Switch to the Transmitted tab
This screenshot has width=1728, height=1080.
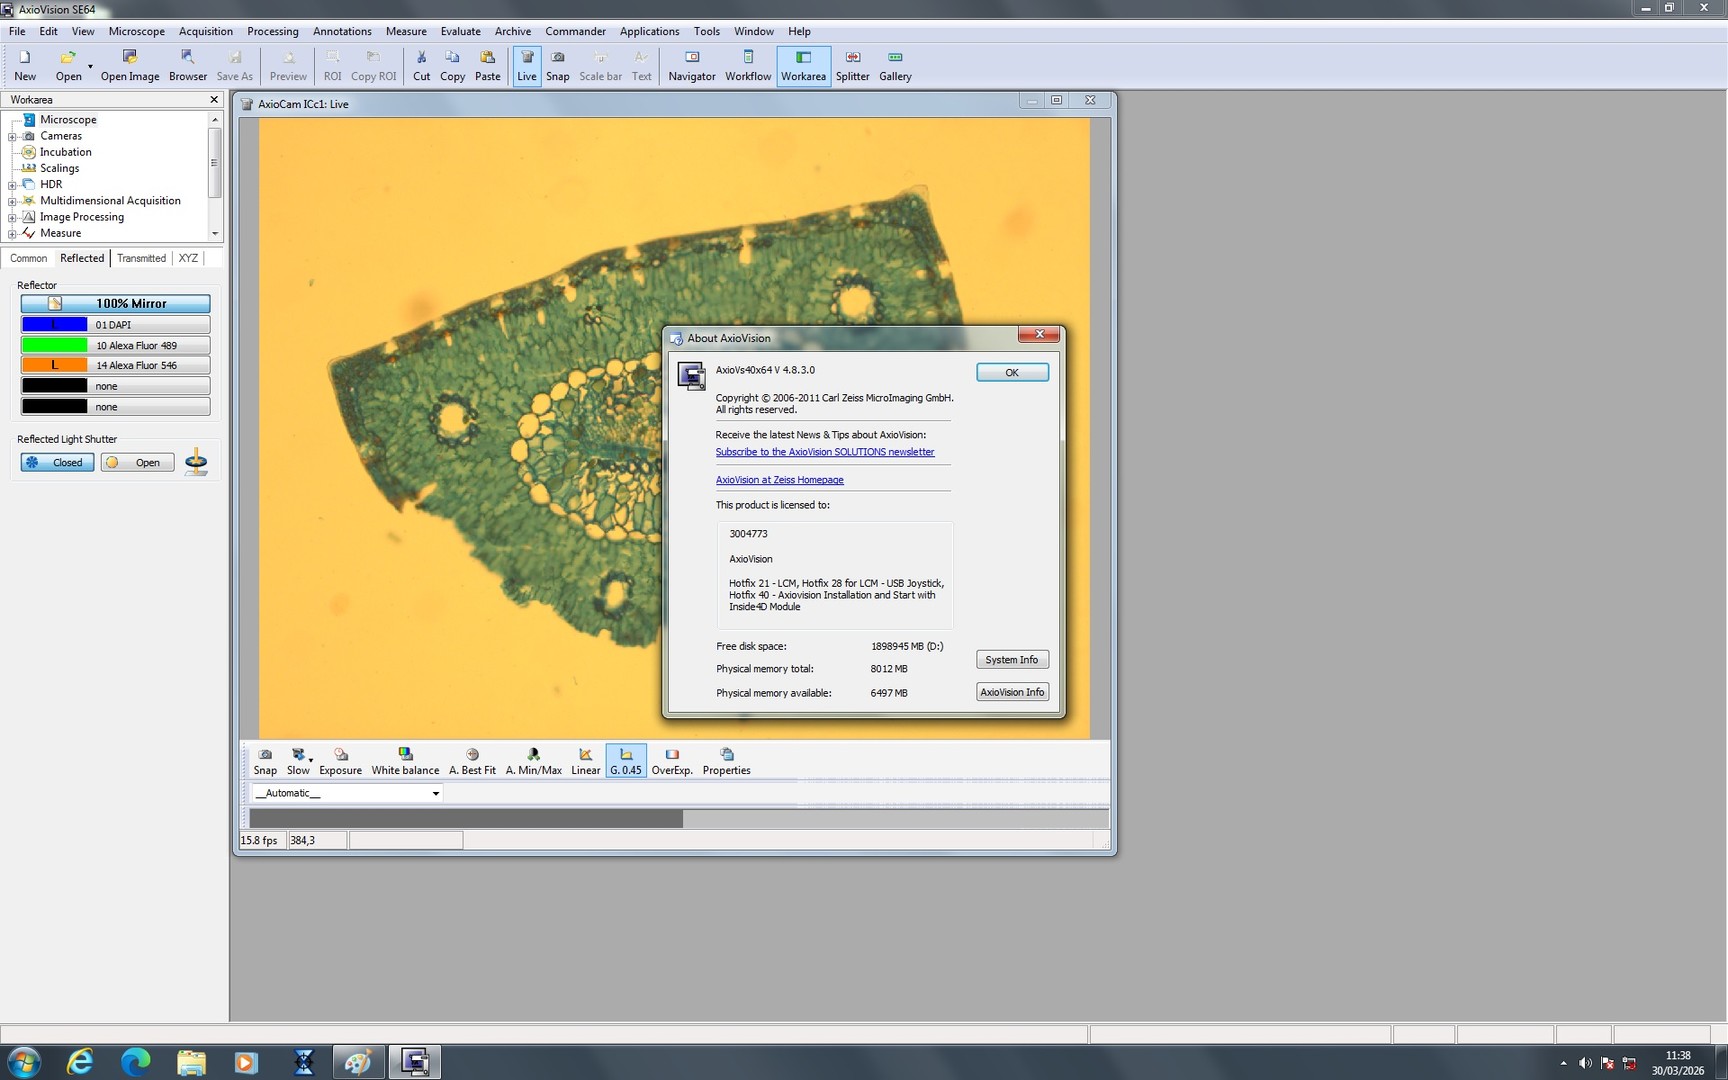coord(140,258)
